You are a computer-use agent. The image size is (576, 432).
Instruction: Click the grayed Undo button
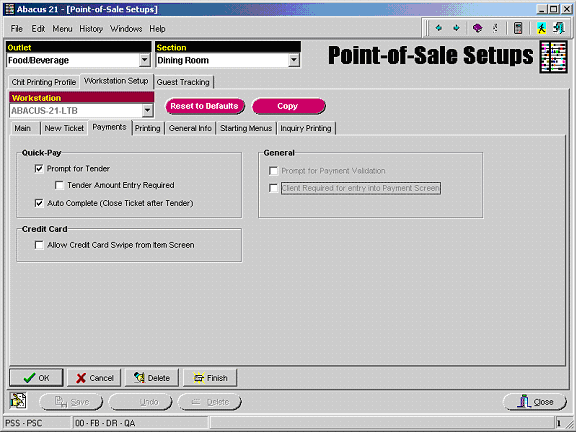click(x=140, y=402)
